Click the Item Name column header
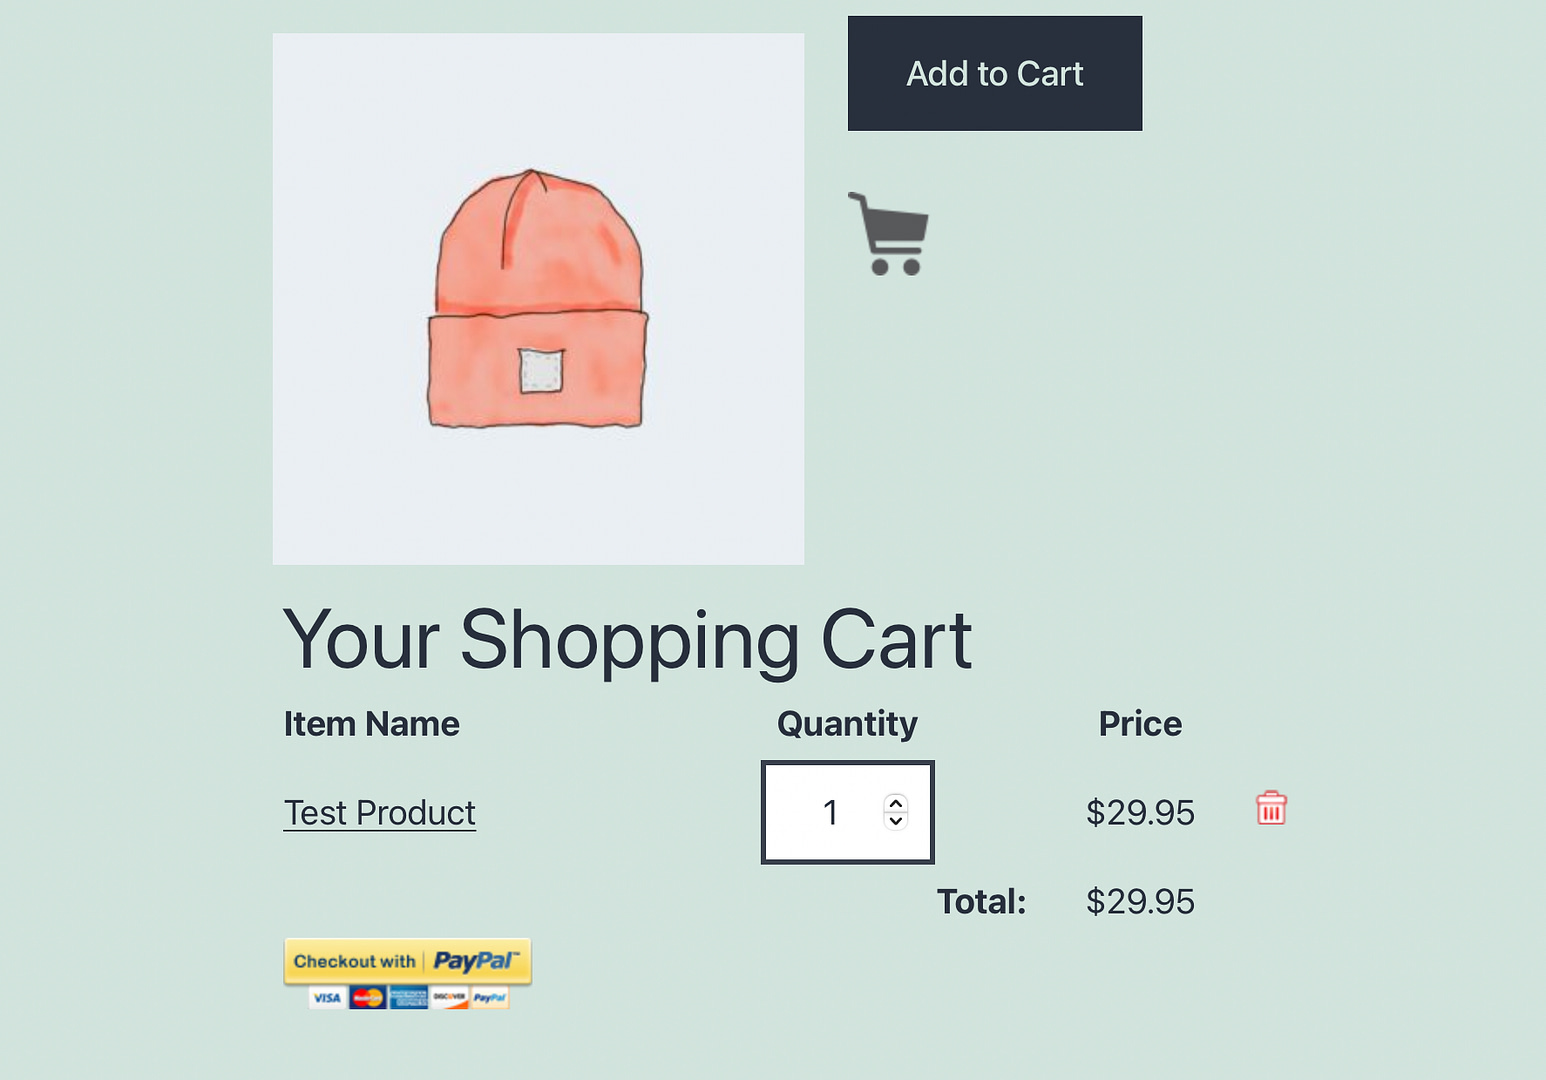Screen dimensions: 1546x1080 click(x=372, y=724)
